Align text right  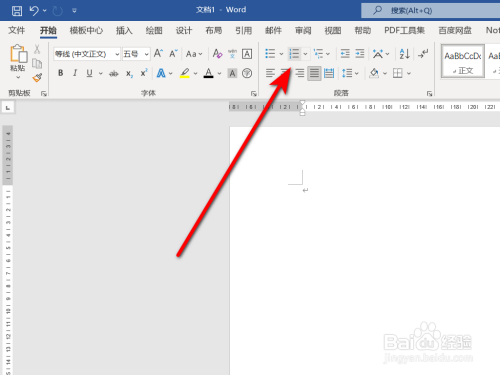pyautogui.click(x=299, y=73)
